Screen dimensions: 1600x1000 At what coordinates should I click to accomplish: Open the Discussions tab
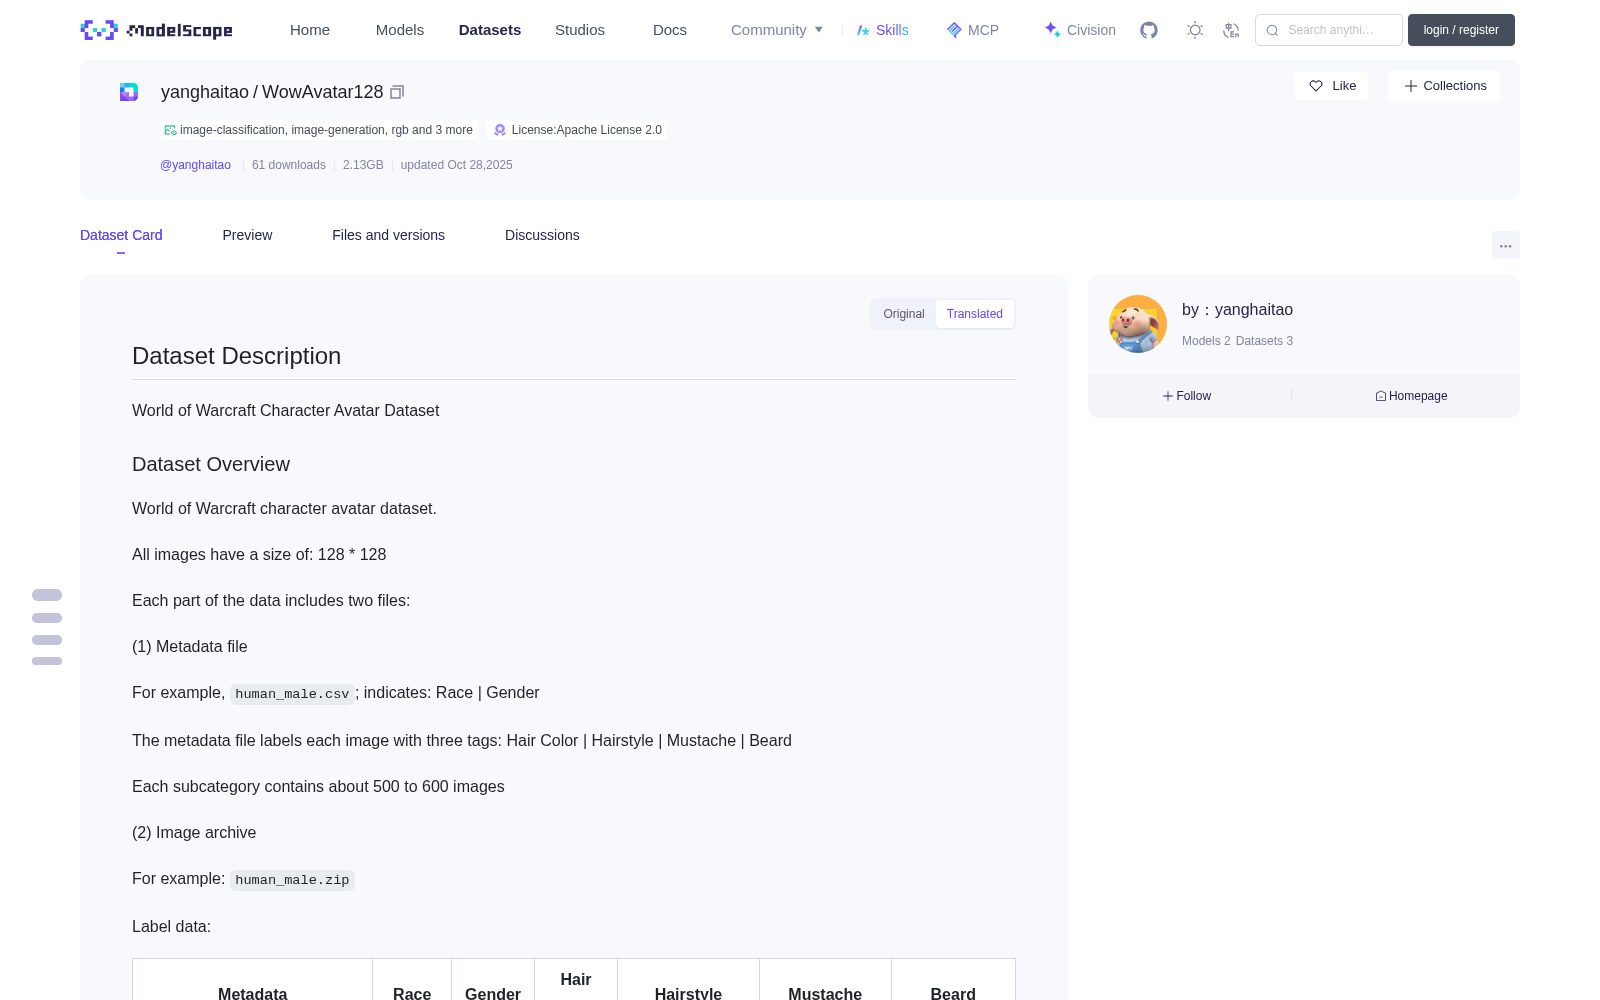[542, 235]
